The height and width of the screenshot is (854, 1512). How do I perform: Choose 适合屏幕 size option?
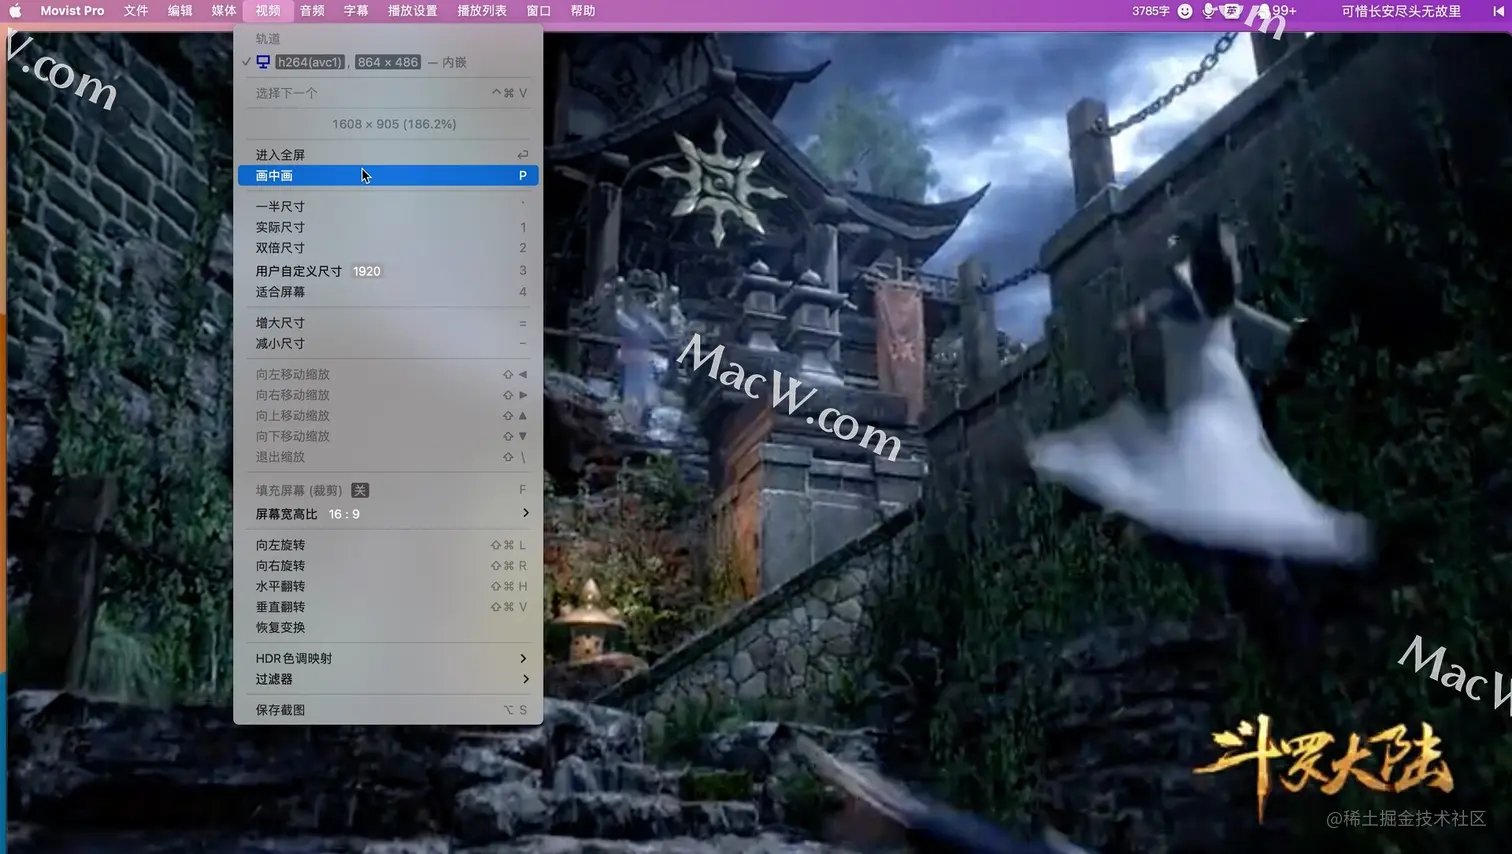(388, 292)
